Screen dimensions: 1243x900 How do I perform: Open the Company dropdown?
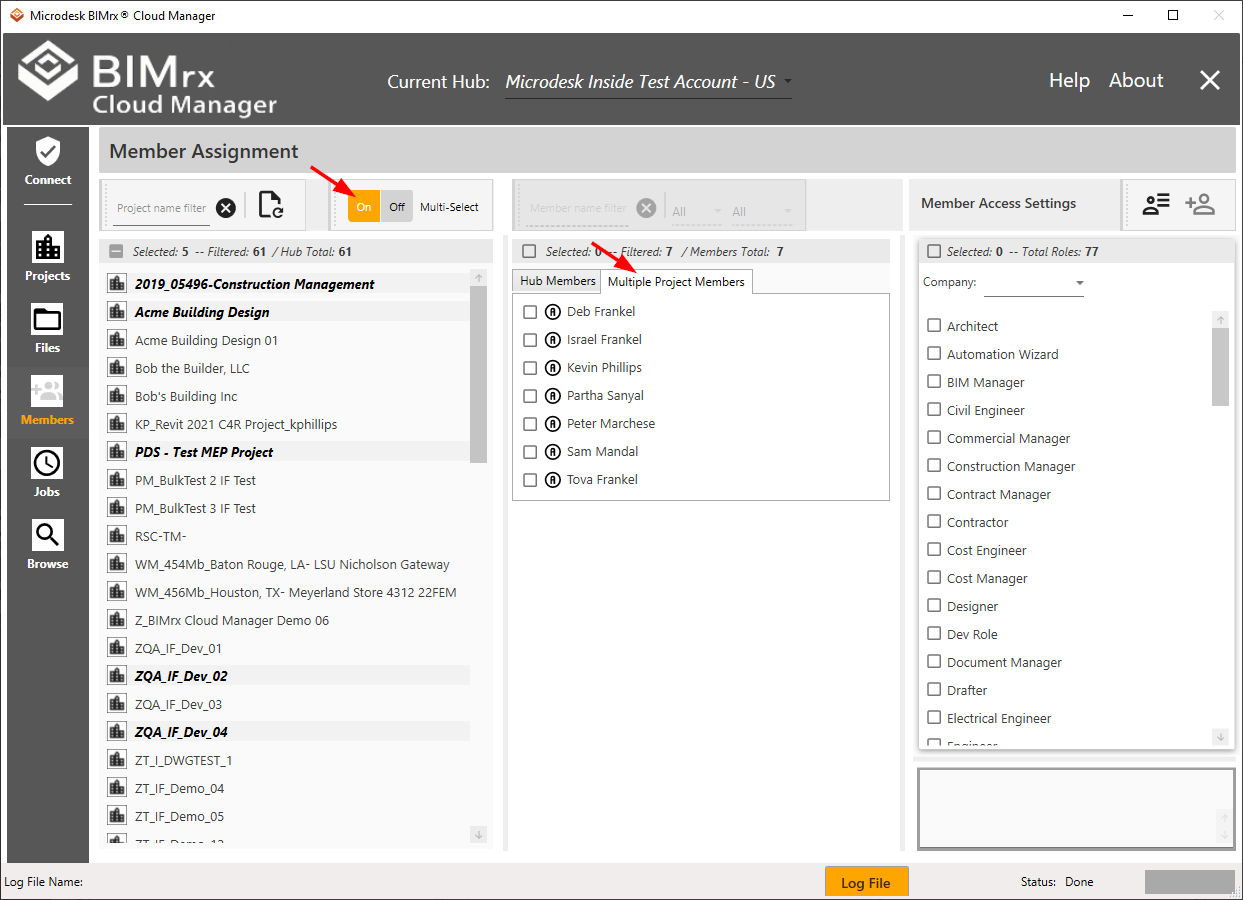[1034, 284]
